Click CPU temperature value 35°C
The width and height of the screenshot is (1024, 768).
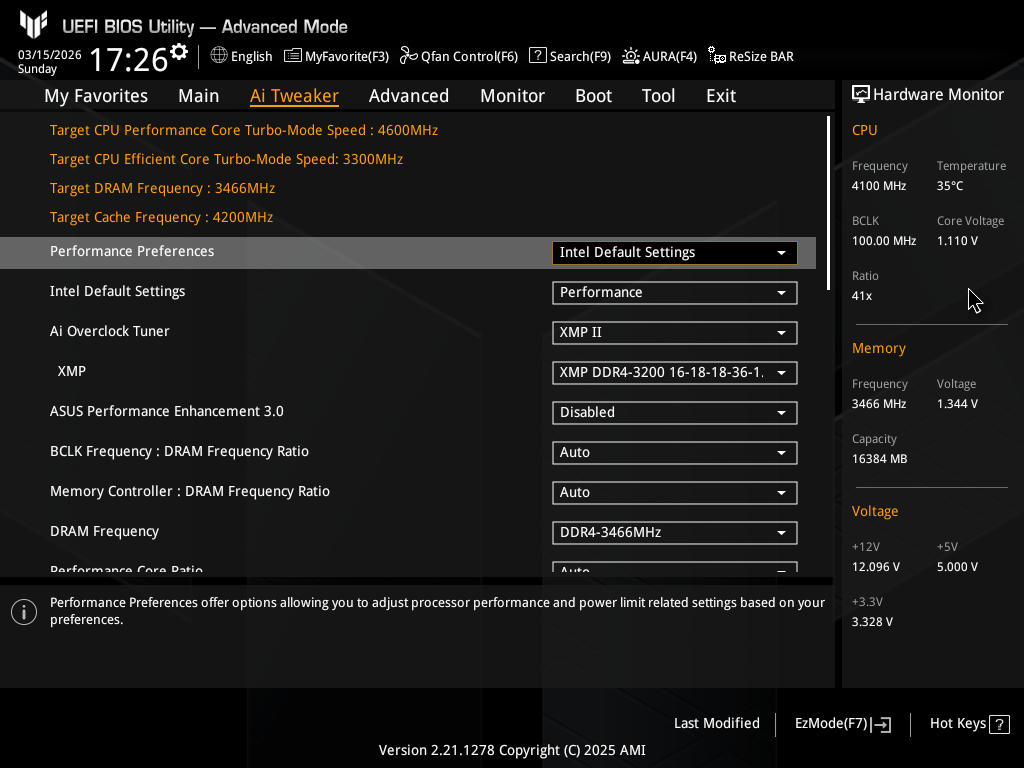(950, 186)
